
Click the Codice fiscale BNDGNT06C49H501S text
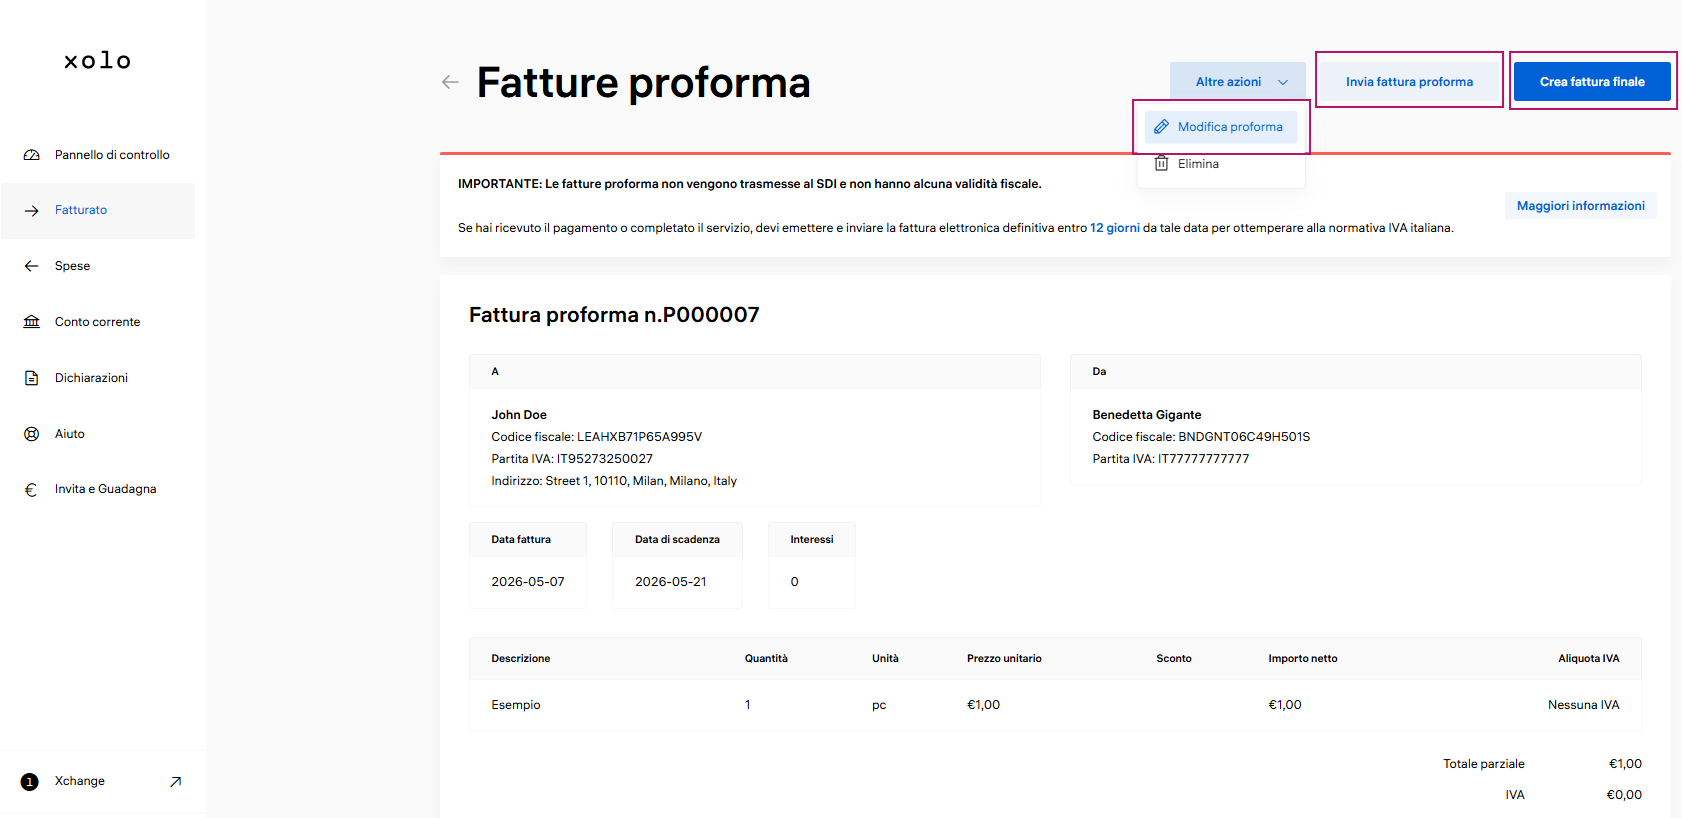point(1201,437)
